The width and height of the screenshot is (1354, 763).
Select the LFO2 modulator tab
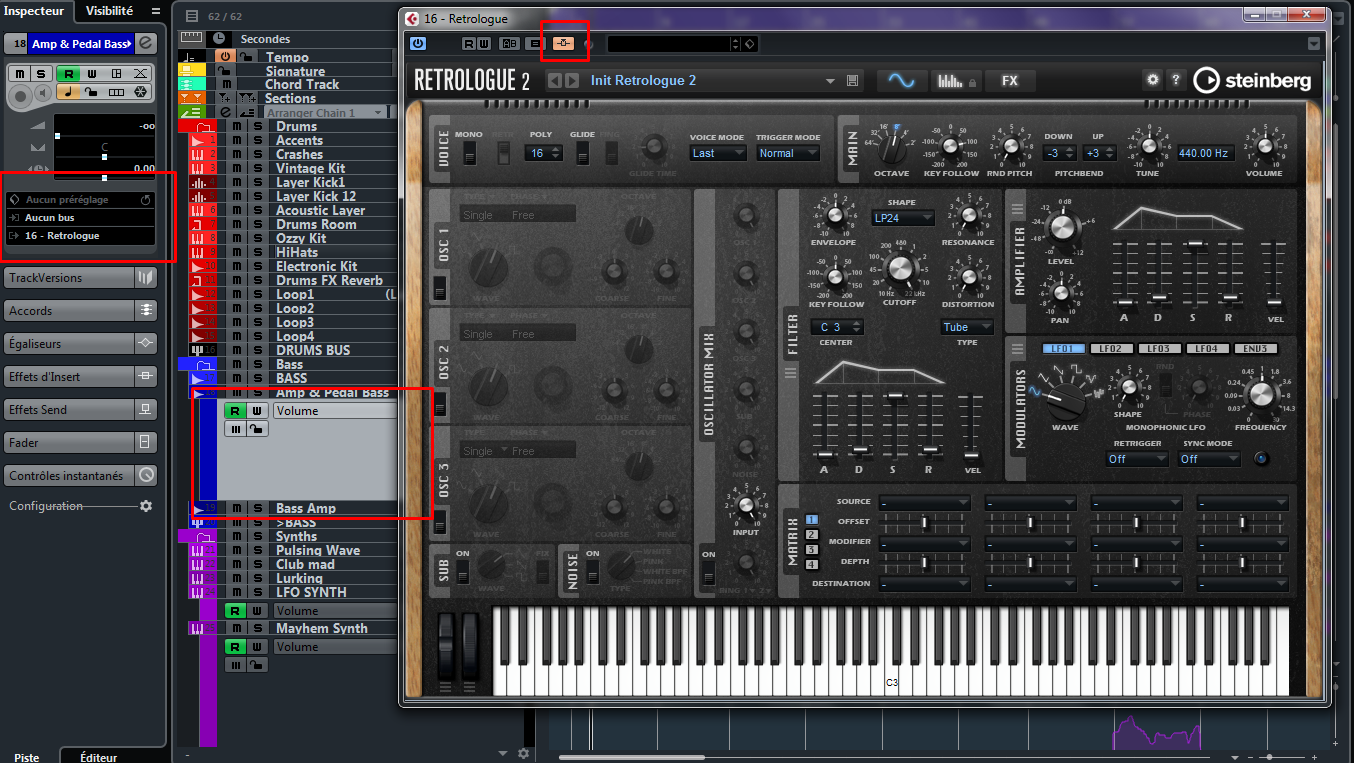click(1110, 349)
